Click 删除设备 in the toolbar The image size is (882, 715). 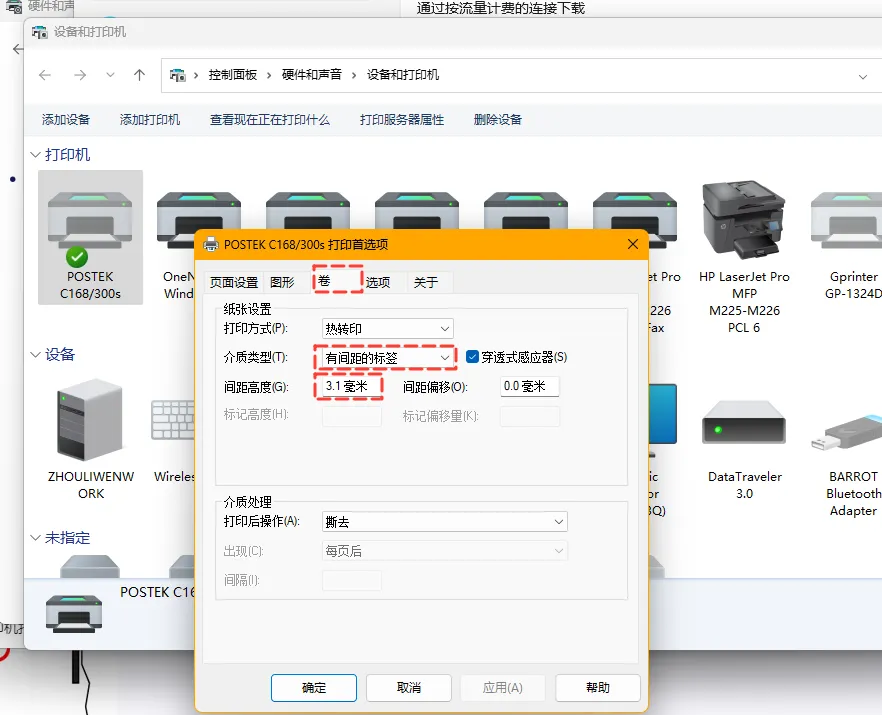(x=498, y=119)
